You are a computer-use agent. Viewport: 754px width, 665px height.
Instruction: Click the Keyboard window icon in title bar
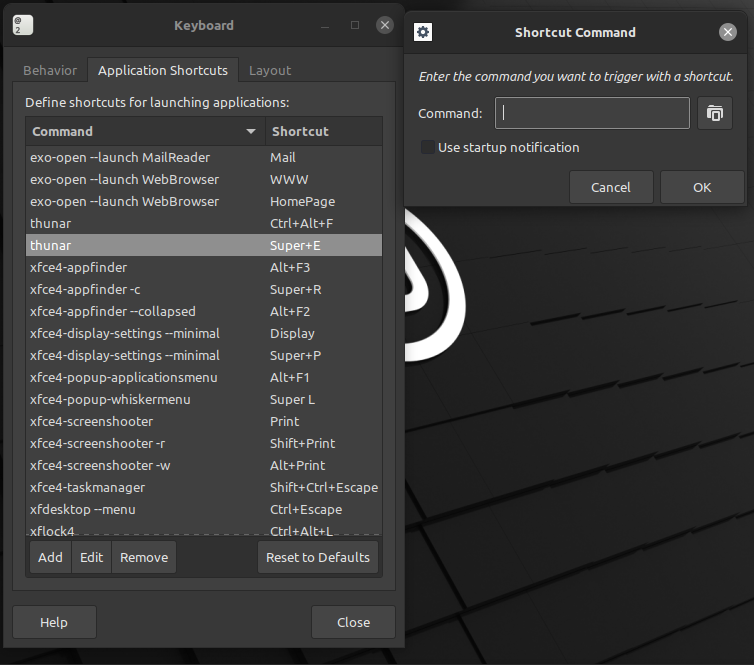23,26
